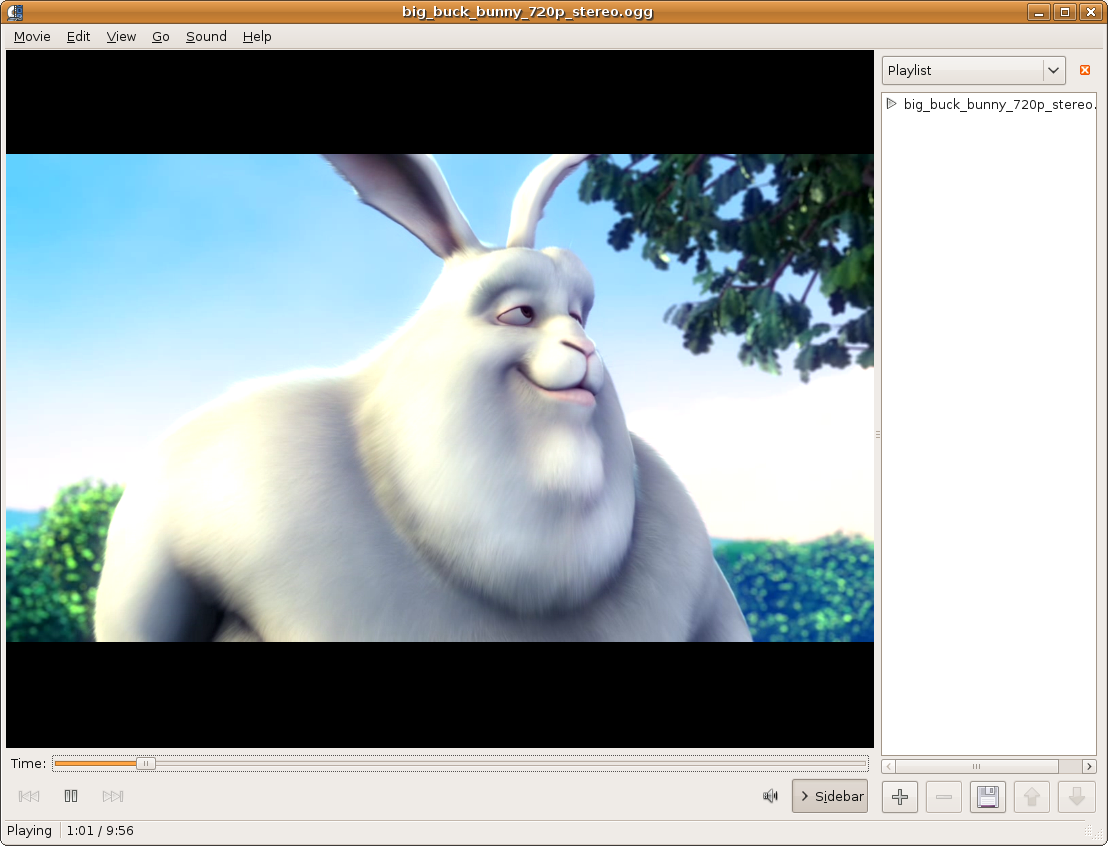Click the playlist scroll right arrow
Screen dimensions: 1108x846
point(1089,766)
